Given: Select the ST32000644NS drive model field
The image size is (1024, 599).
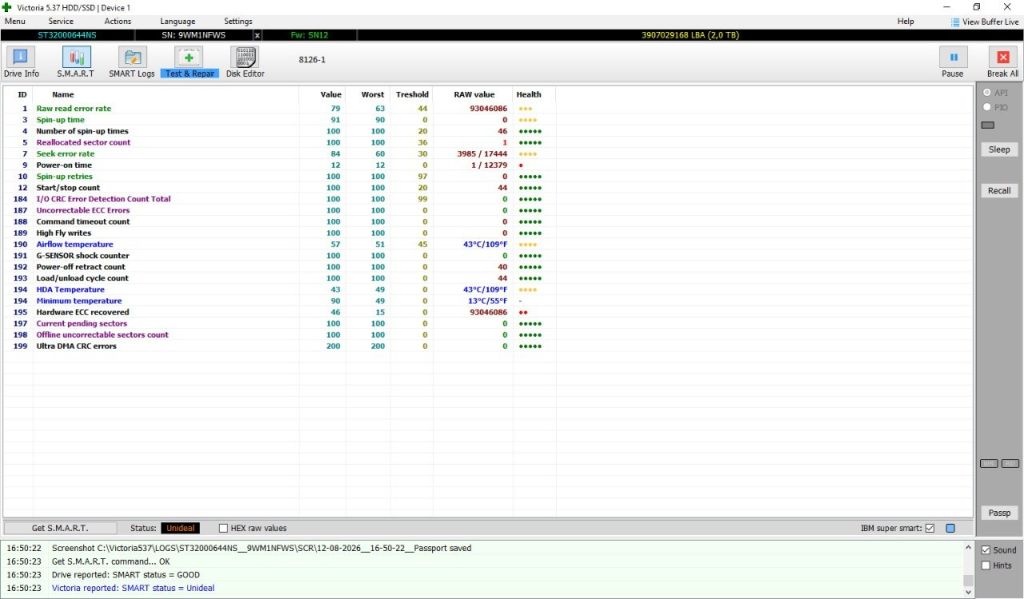Looking at the screenshot, I should click(x=67, y=35).
